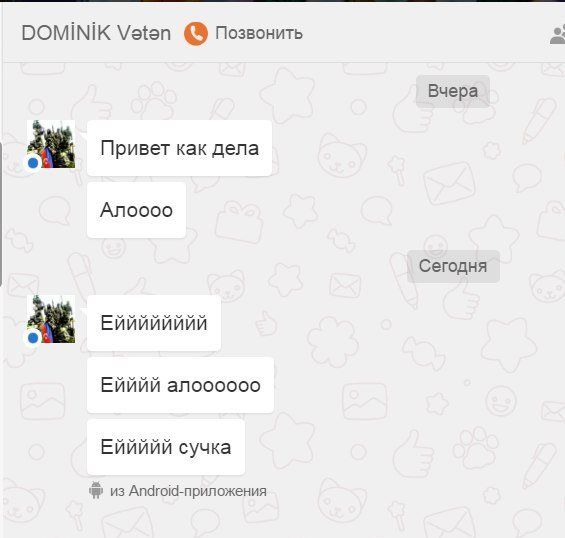This screenshot has width=565, height=538.
Task: Click the Вчера date separator
Action: (x=453, y=91)
